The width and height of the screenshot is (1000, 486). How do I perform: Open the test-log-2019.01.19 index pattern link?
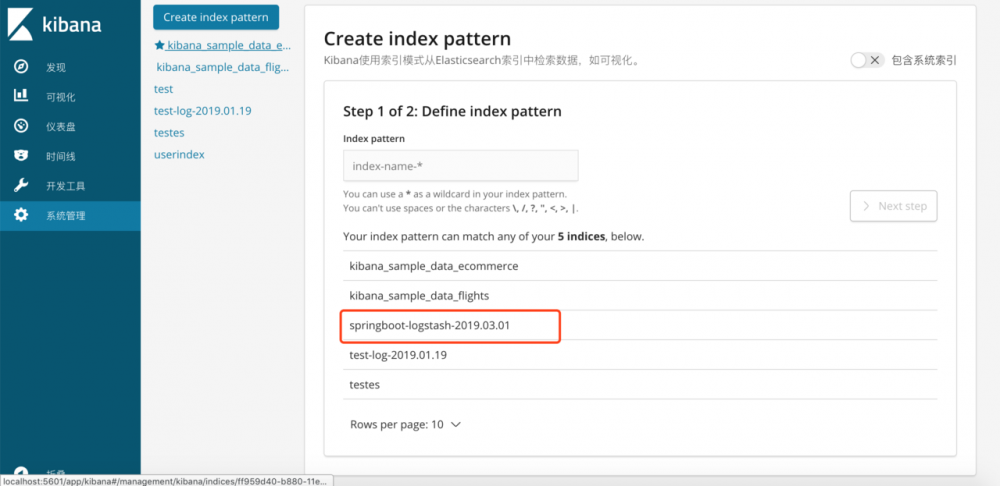click(202, 111)
